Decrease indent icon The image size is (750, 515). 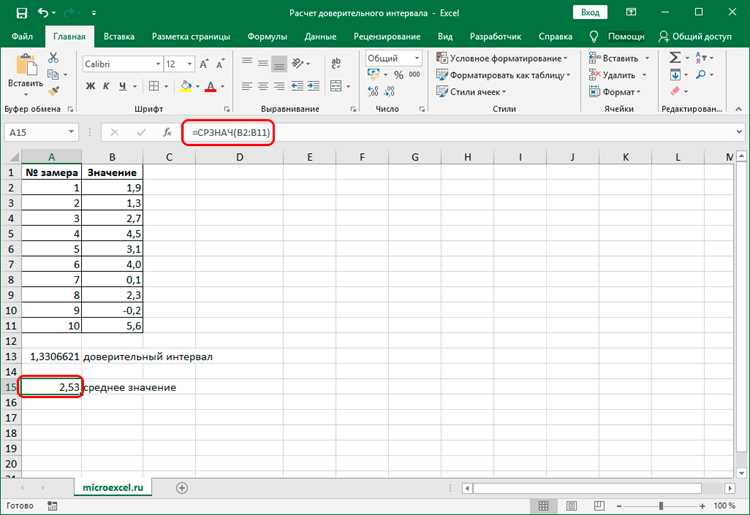click(x=298, y=86)
